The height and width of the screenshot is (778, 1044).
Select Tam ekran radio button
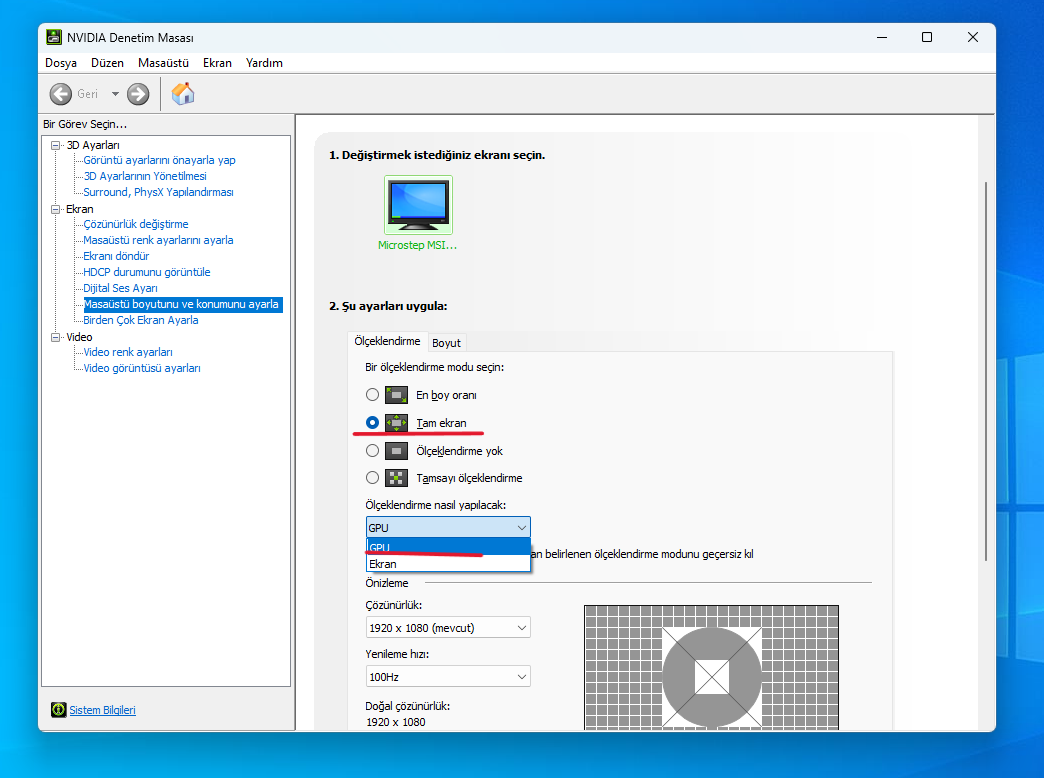pyautogui.click(x=372, y=422)
